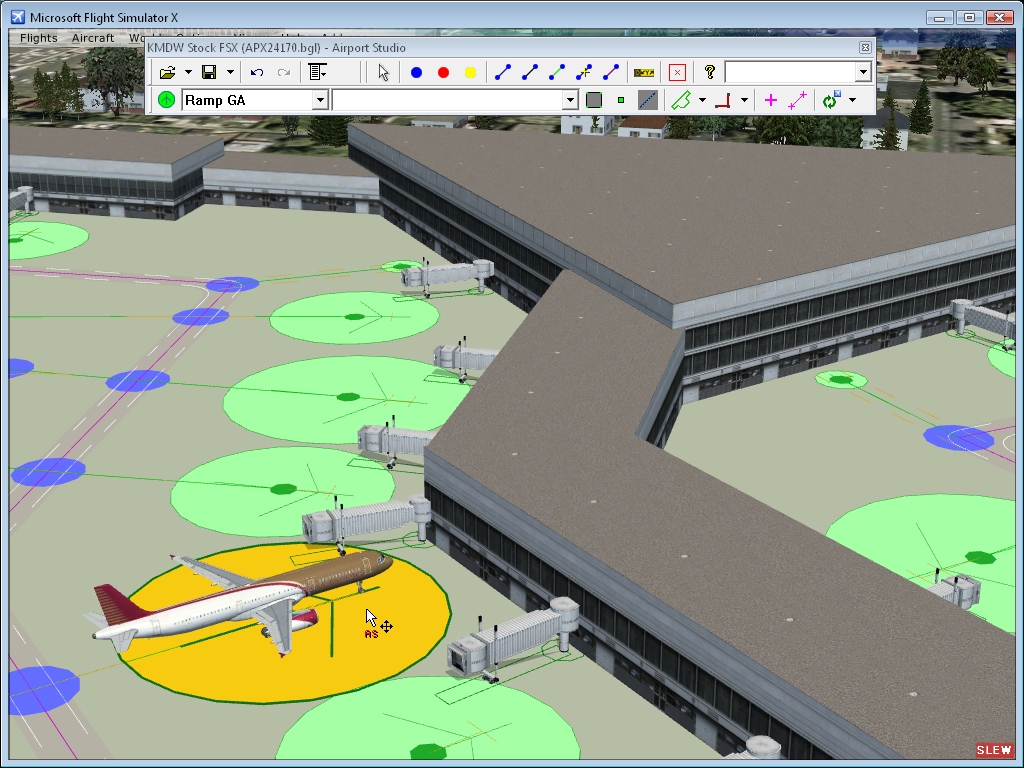Open the dropdown beside the polygon tool

[703, 100]
